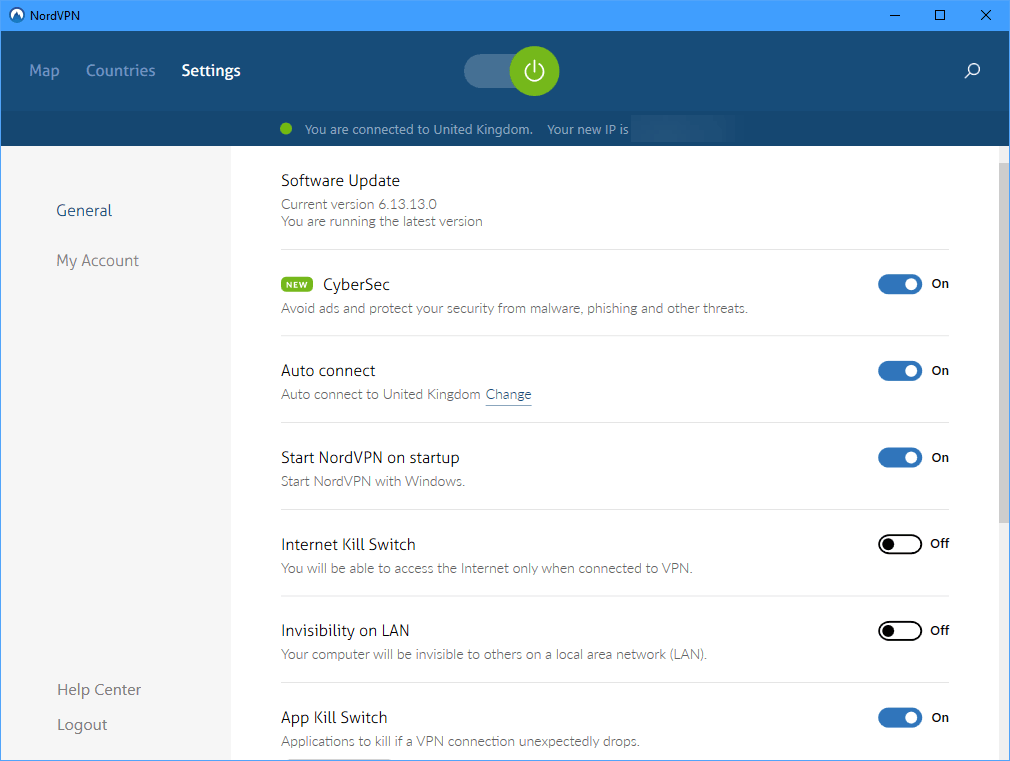The image size is (1010, 761).
Task: Click the NordVPN logo in title bar
Action: 17,15
